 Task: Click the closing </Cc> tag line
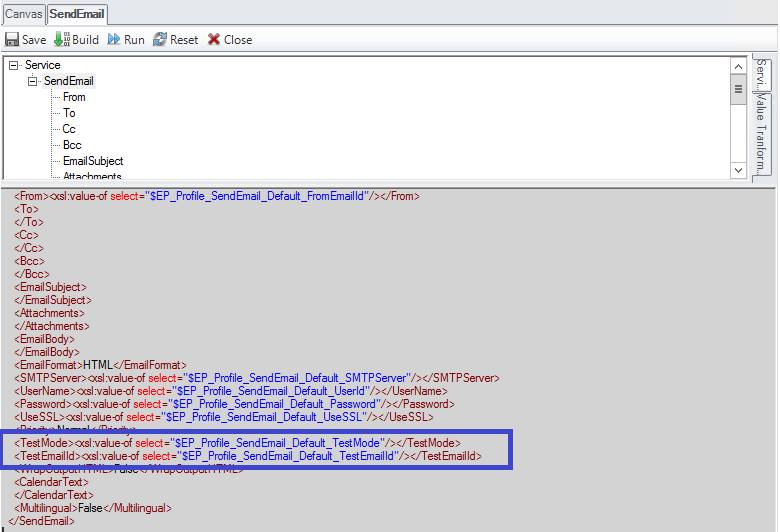click(29, 248)
